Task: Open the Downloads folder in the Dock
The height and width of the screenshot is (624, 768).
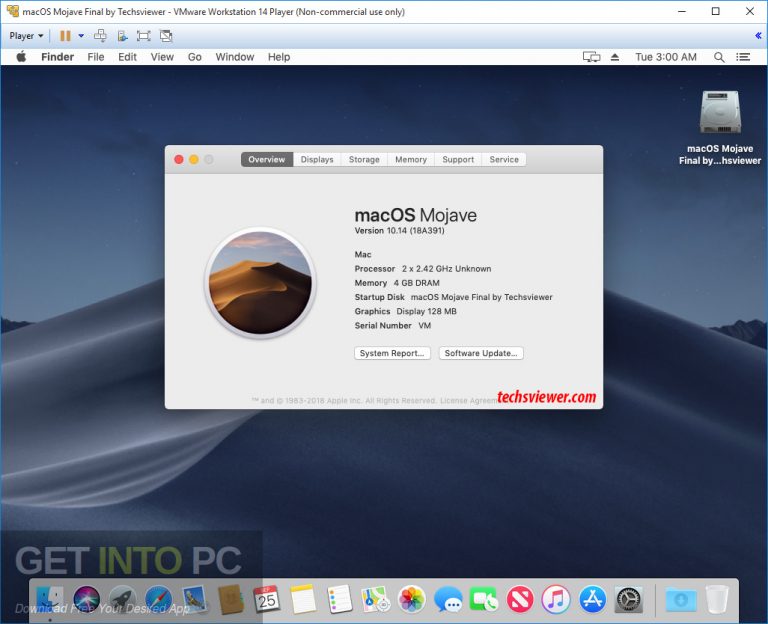Action: click(681, 599)
